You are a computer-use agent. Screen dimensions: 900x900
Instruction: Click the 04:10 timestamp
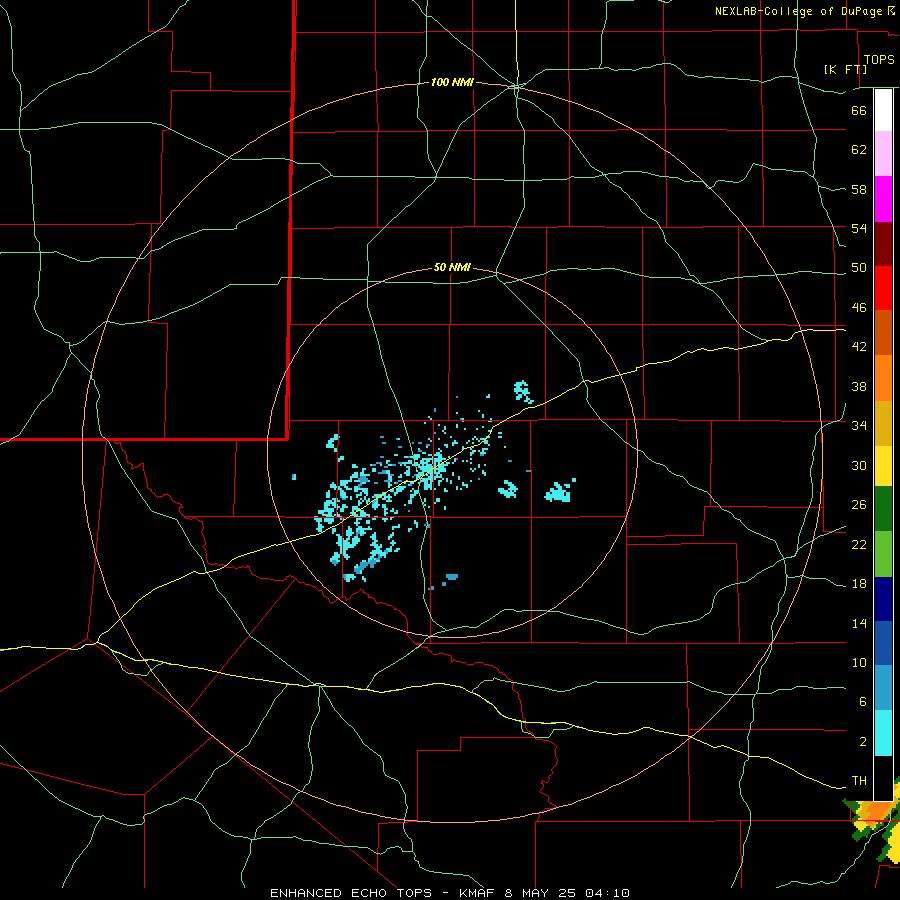607,893
